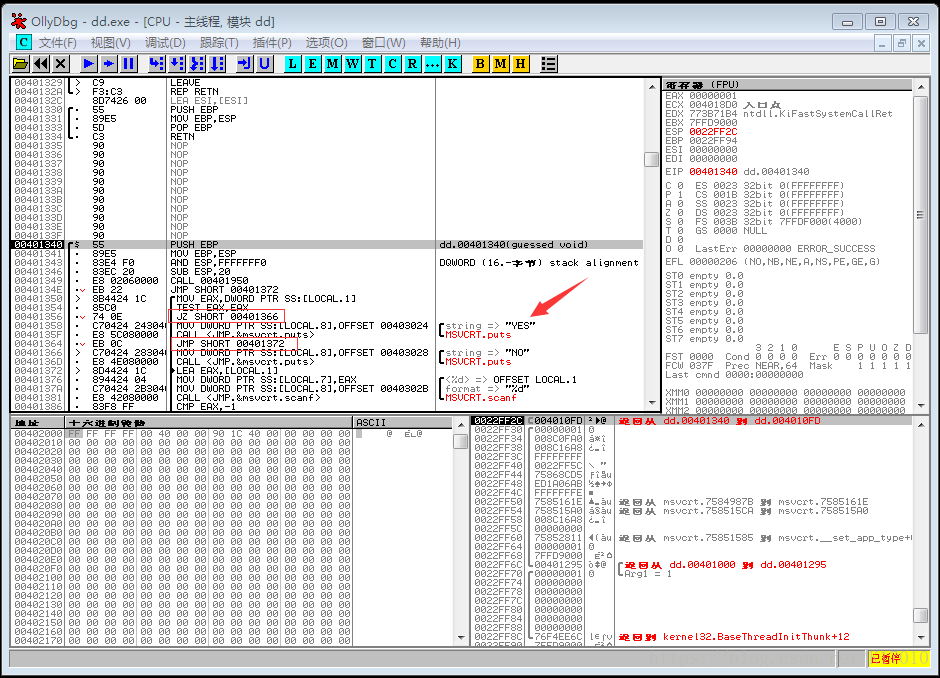This screenshot has width=940, height=678.
Task: Select the JZ SHORT 00401366 instruction
Action: click(x=227, y=317)
